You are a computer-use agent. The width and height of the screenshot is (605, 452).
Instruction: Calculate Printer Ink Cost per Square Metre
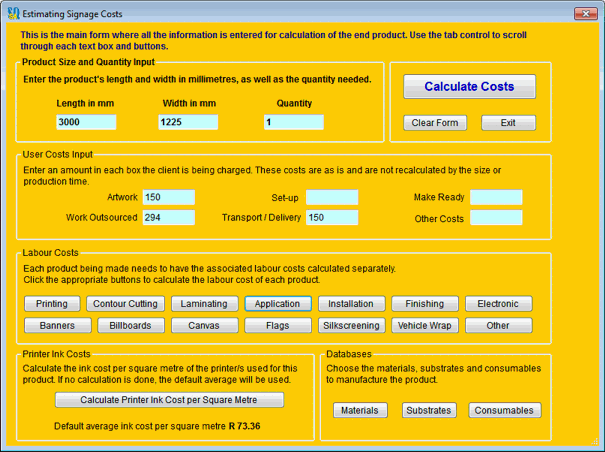point(169,400)
